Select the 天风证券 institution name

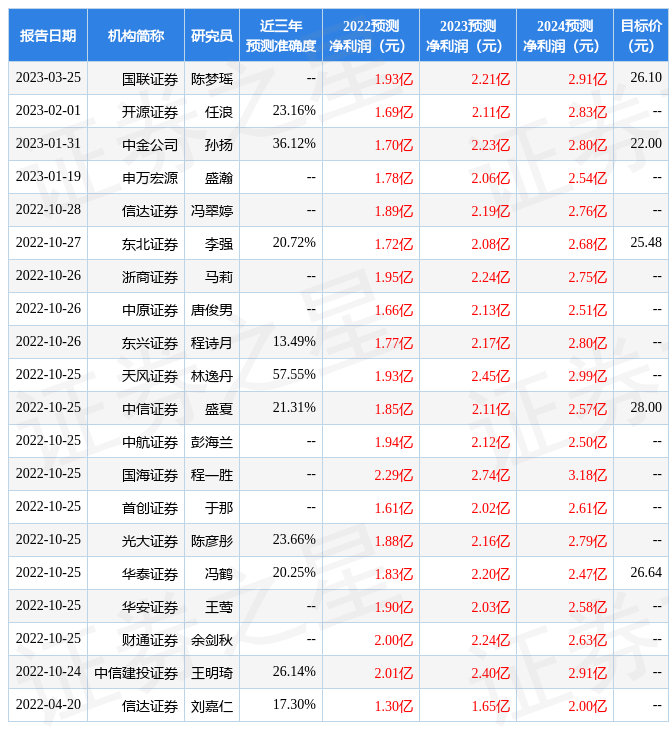150,375
